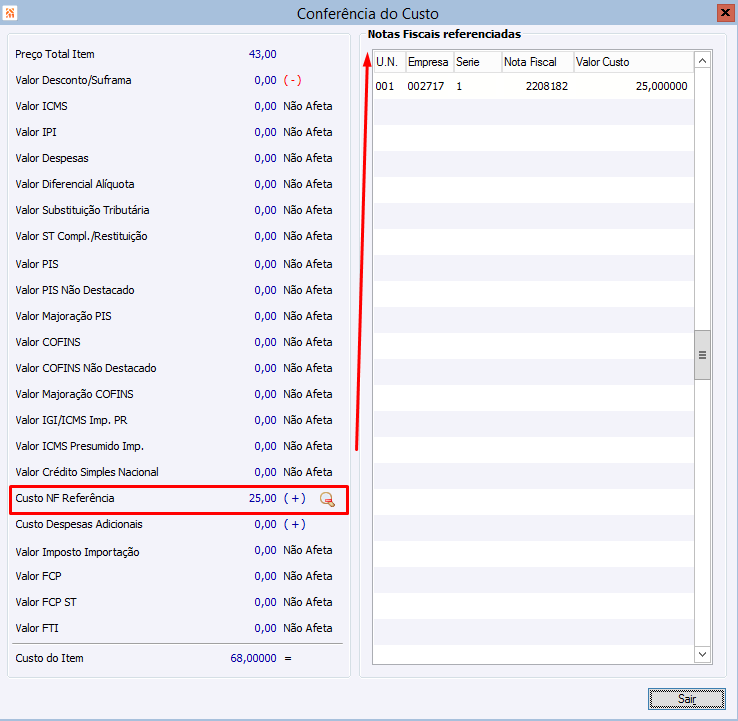Click the Valor ICMS Presumido Imp. label
Screen dimensions: 738x721
click(80, 446)
